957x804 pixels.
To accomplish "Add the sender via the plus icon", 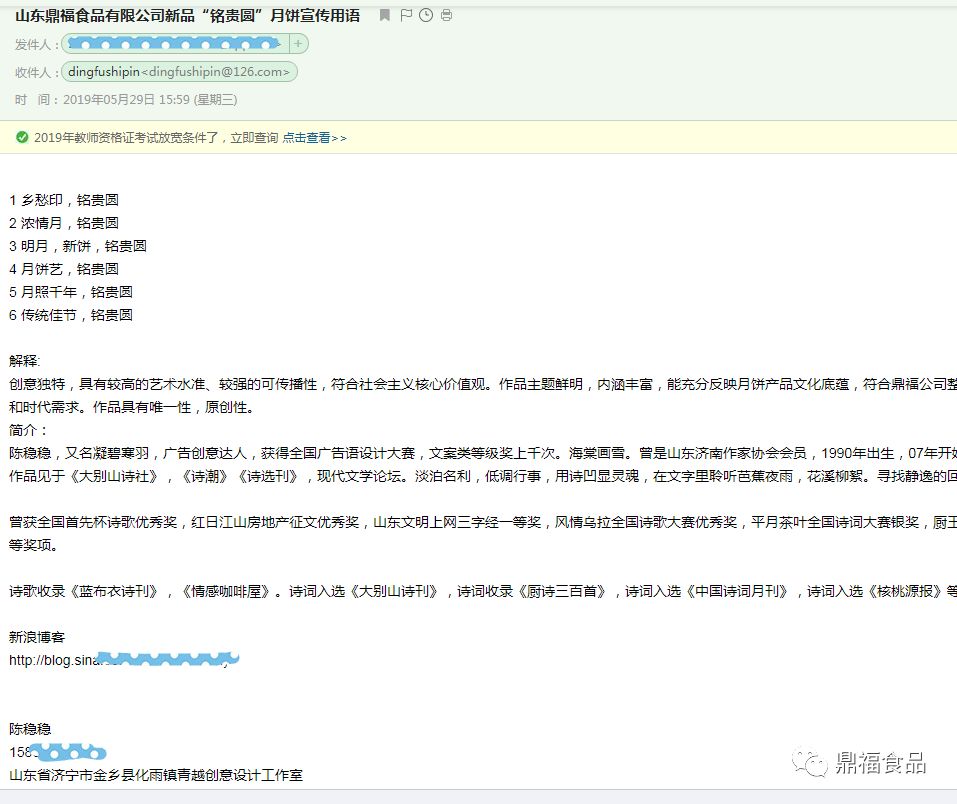I will point(298,43).
